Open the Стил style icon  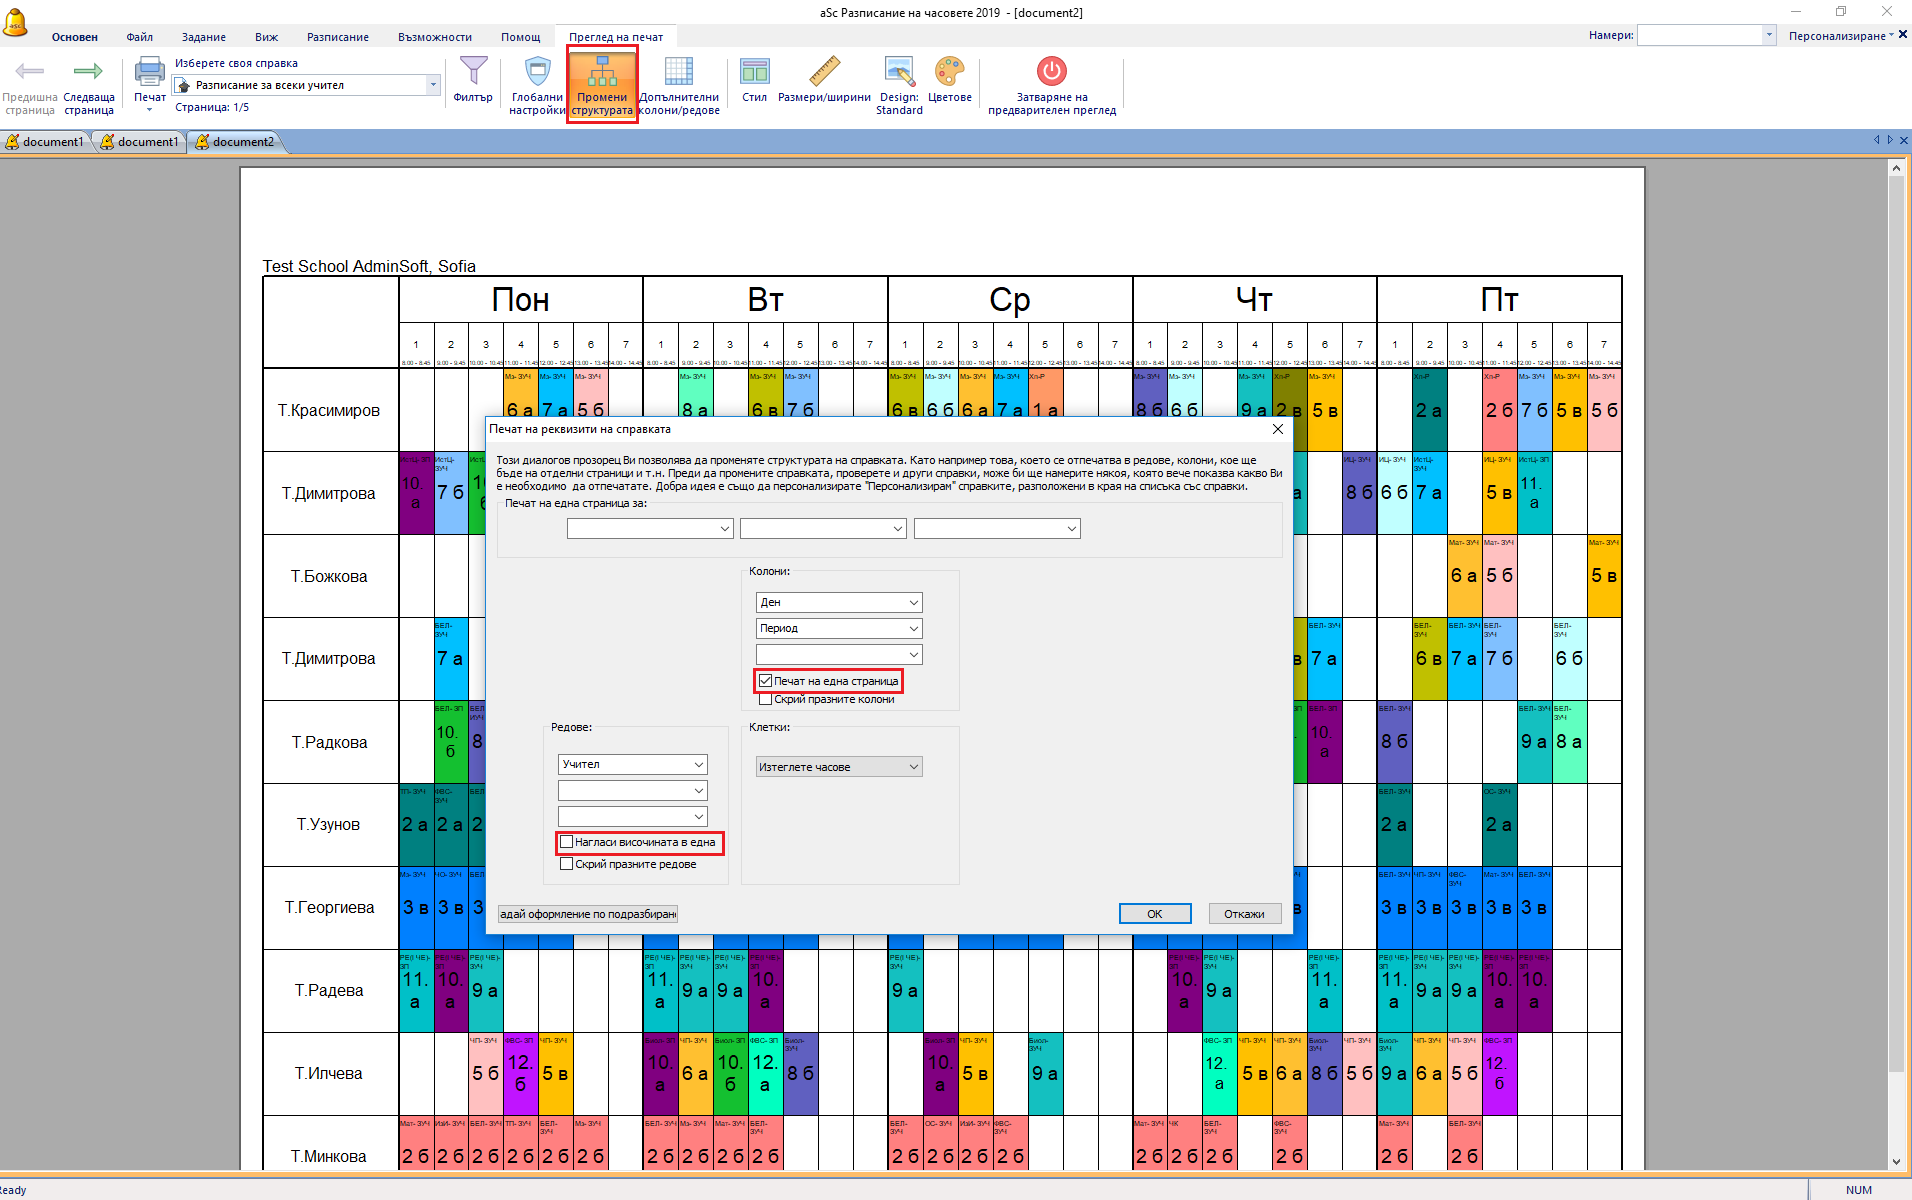point(755,71)
